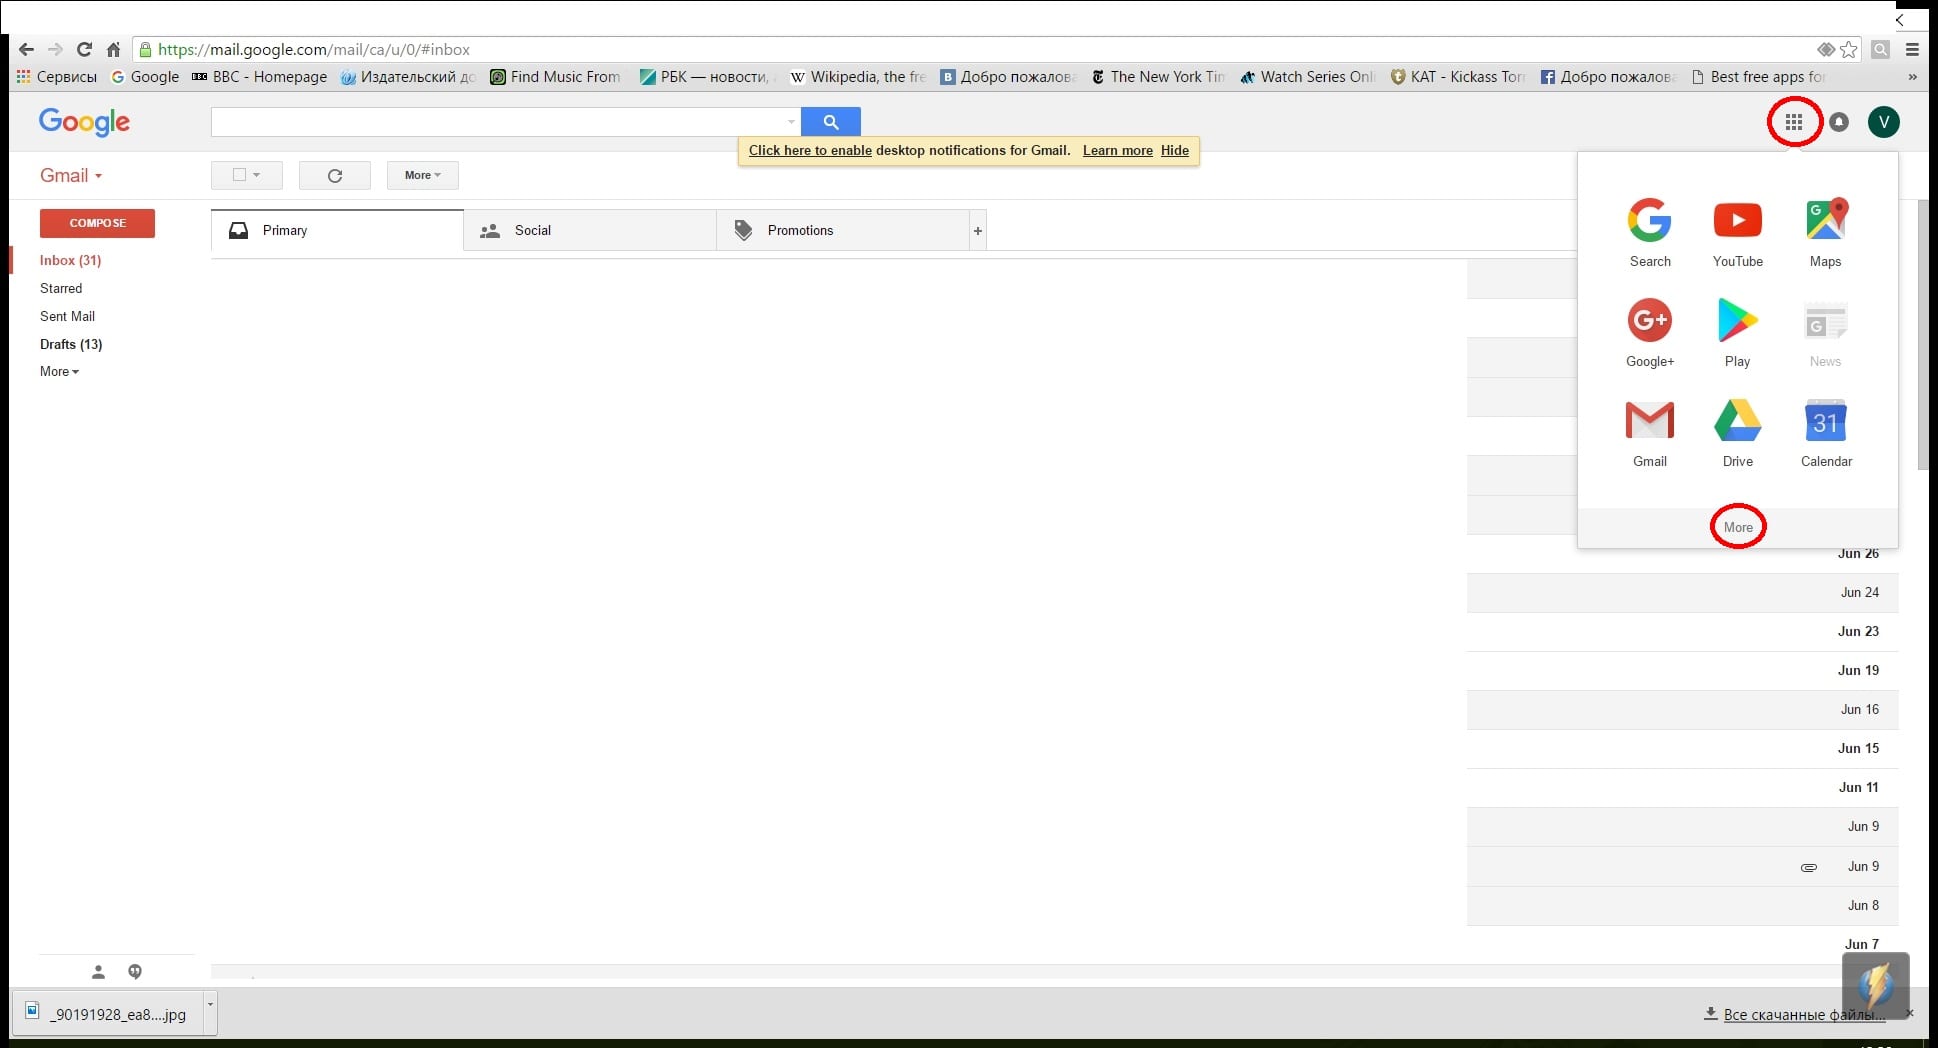The image size is (1938, 1048).
Task: Click the vertical page scrollbar
Action: click(1924, 334)
